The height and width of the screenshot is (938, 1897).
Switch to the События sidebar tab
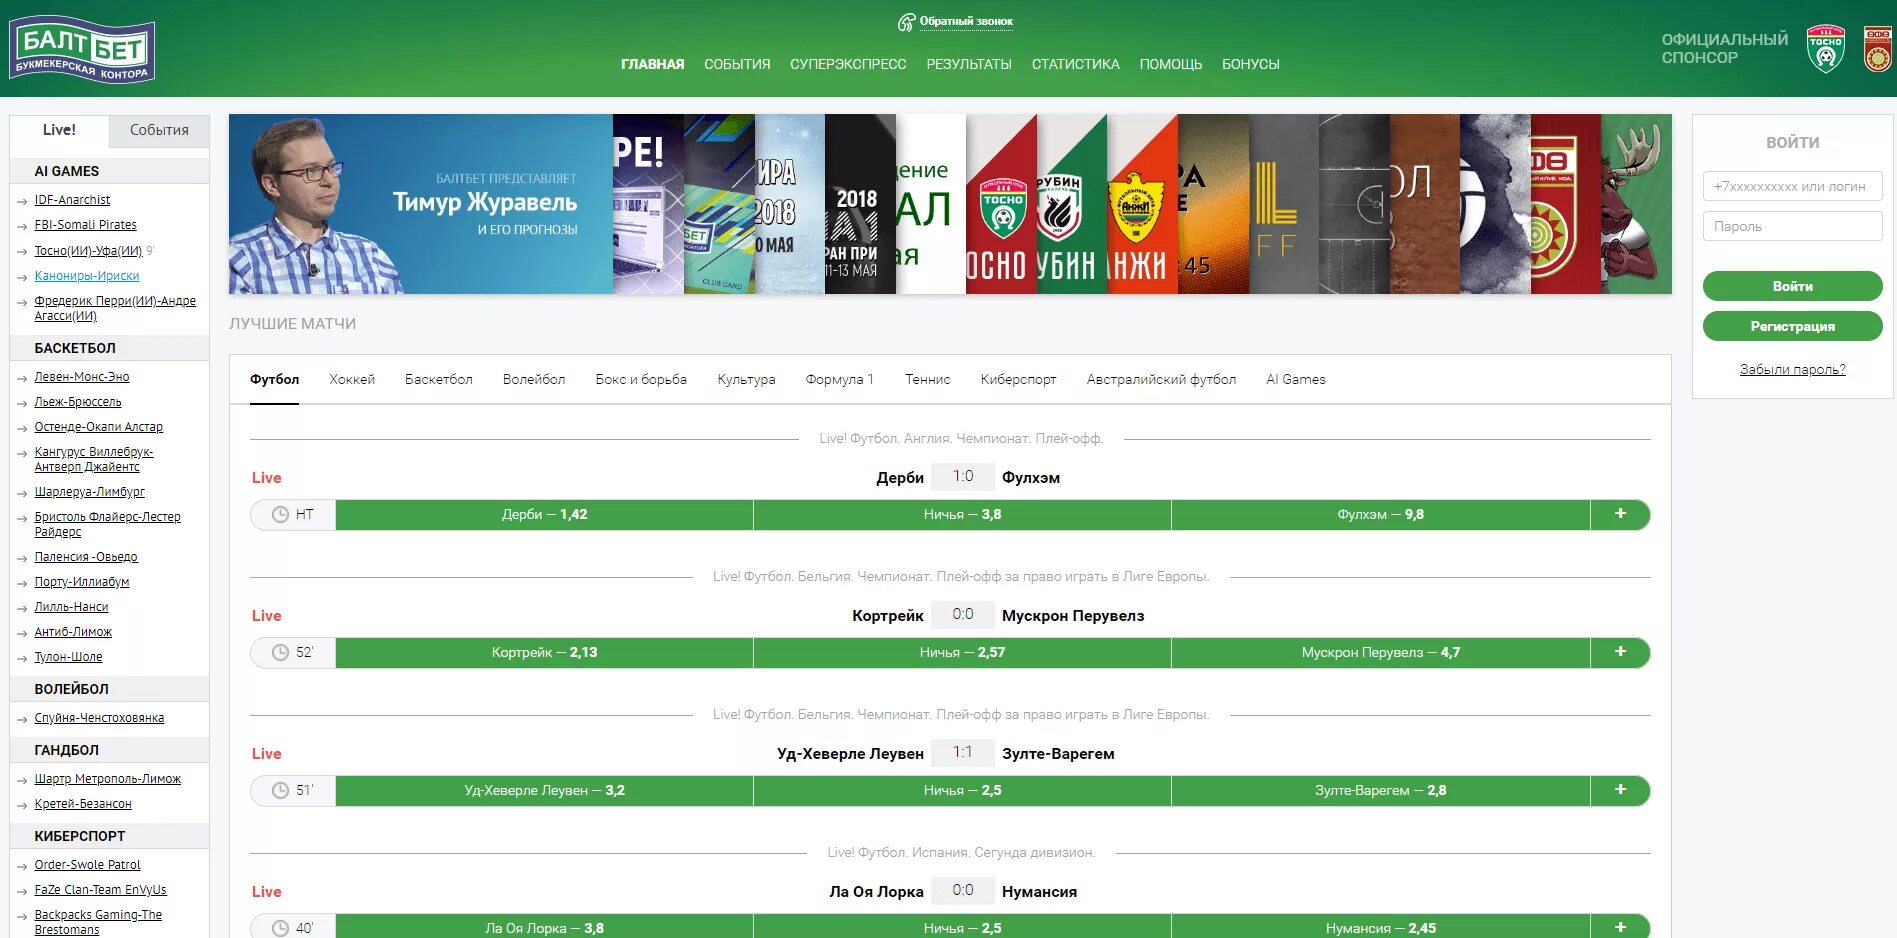[x=159, y=130]
